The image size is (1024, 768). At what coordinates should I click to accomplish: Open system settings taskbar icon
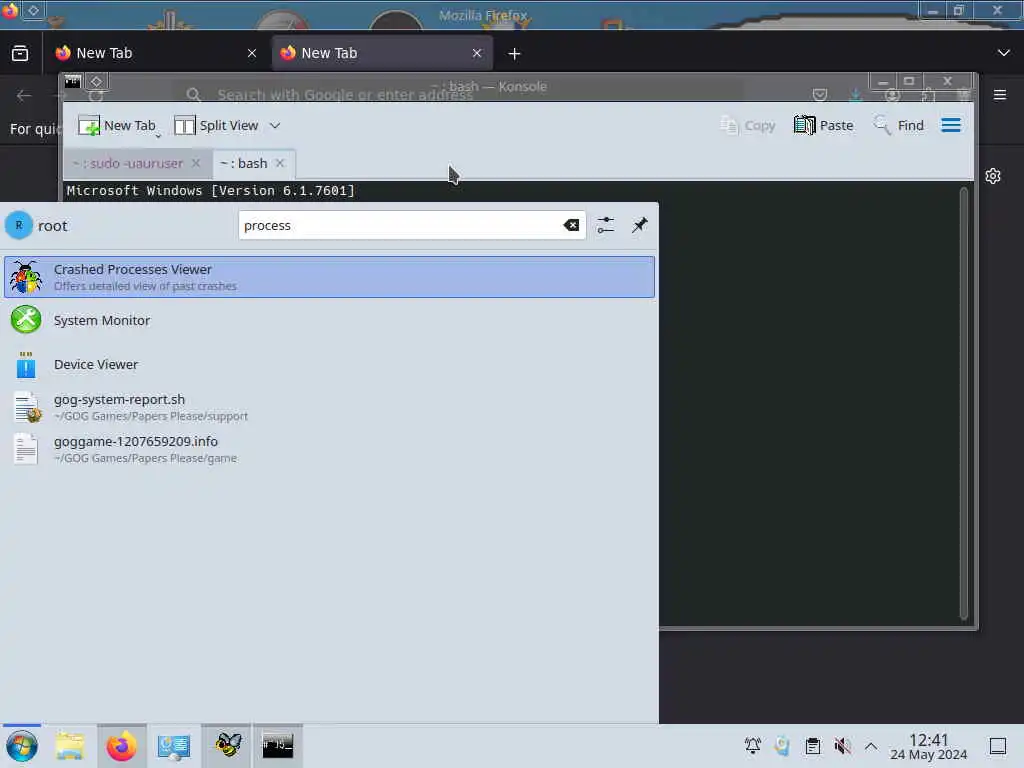(x=174, y=746)
